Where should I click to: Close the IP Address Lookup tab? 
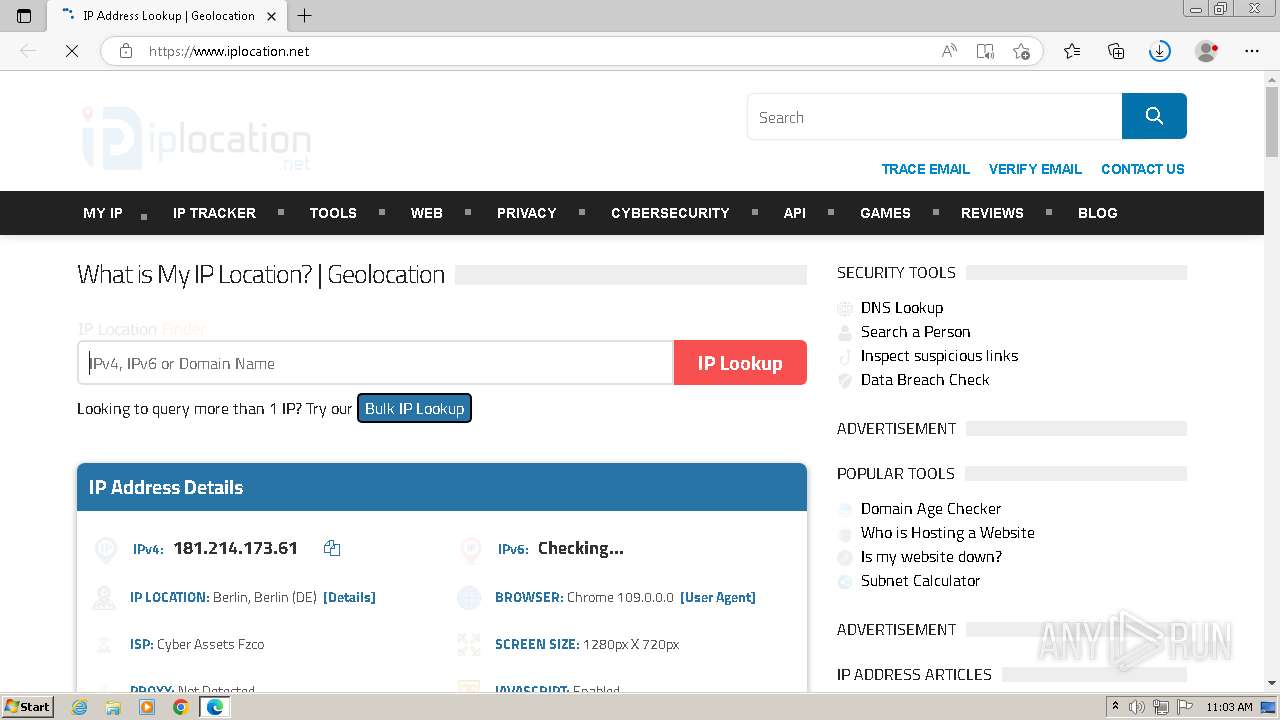[x=271, y=16]
